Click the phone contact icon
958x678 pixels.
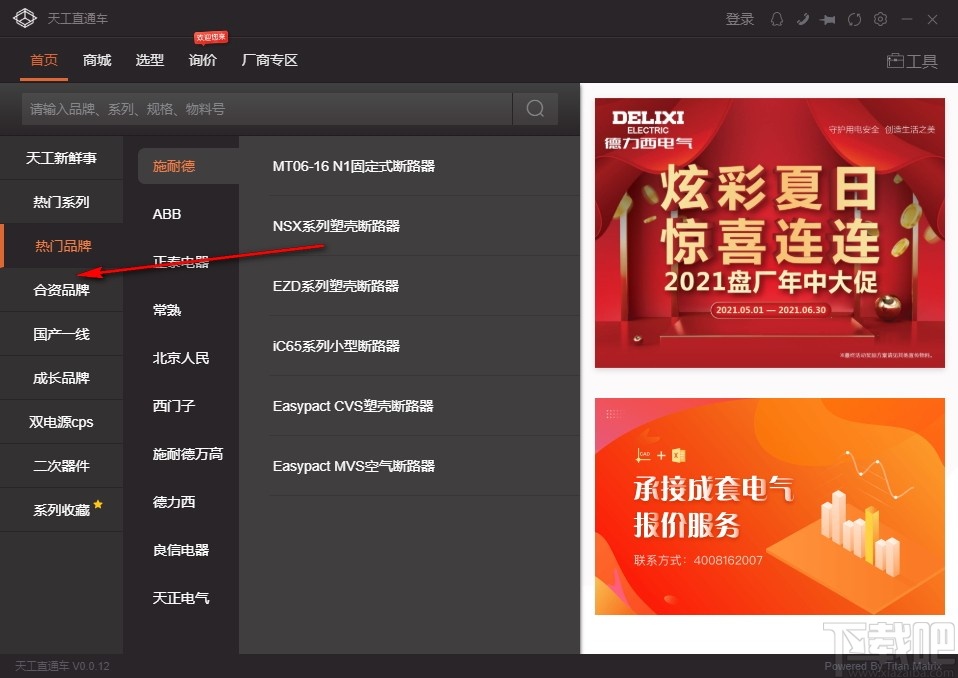tap(803, 19)
